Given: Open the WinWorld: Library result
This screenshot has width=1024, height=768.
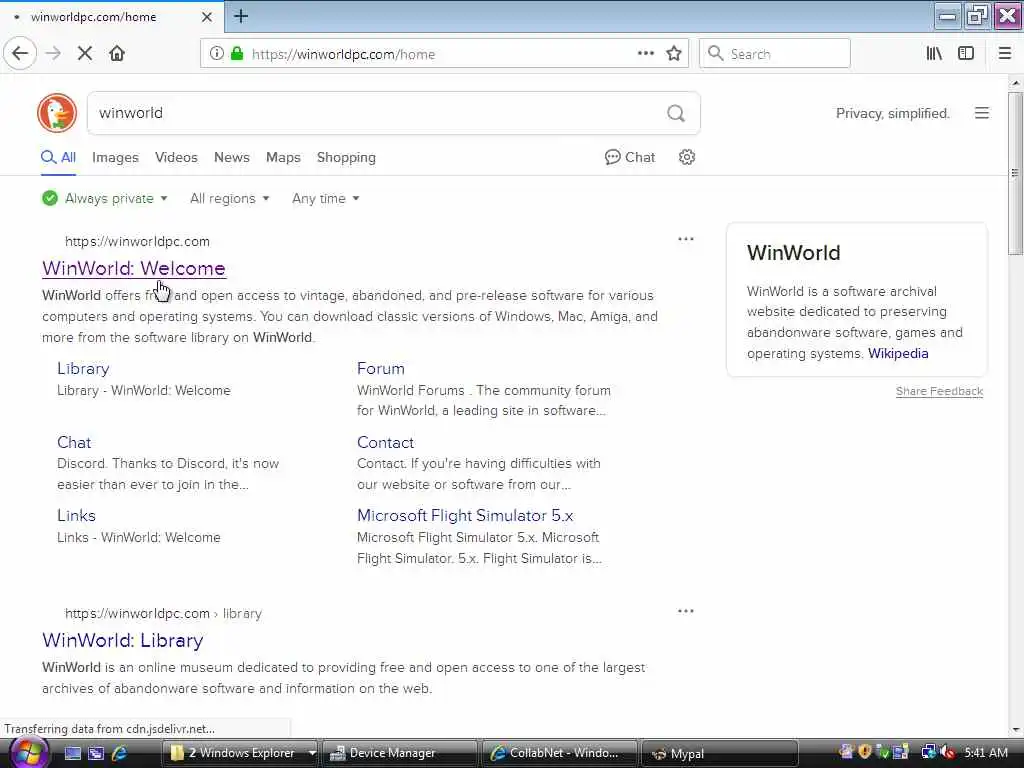Looking at the screenshot, I should click(123, 640).
